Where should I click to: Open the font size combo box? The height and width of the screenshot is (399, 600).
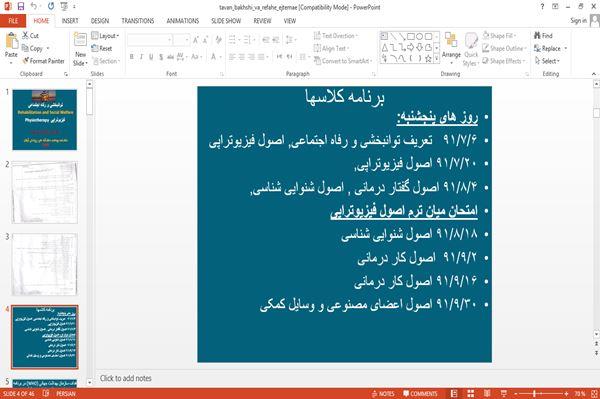[181, 40]
